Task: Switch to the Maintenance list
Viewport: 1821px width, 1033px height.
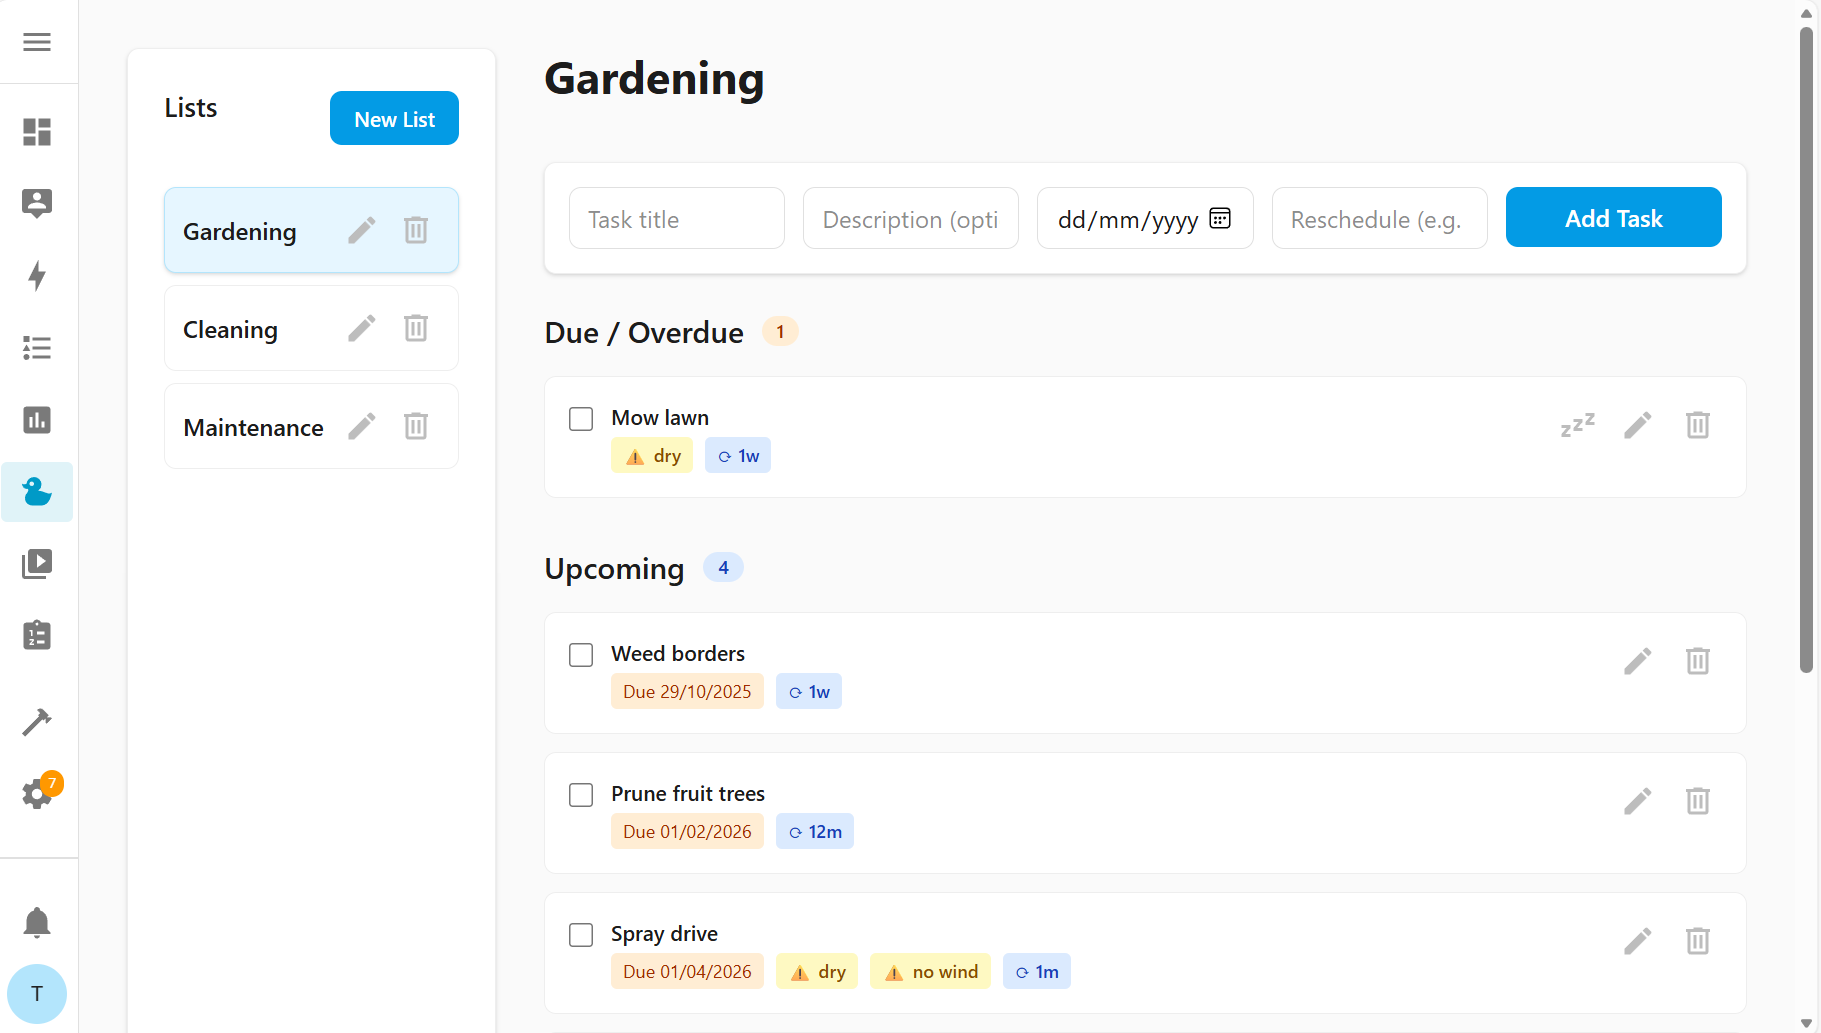Action: (311, 427)
